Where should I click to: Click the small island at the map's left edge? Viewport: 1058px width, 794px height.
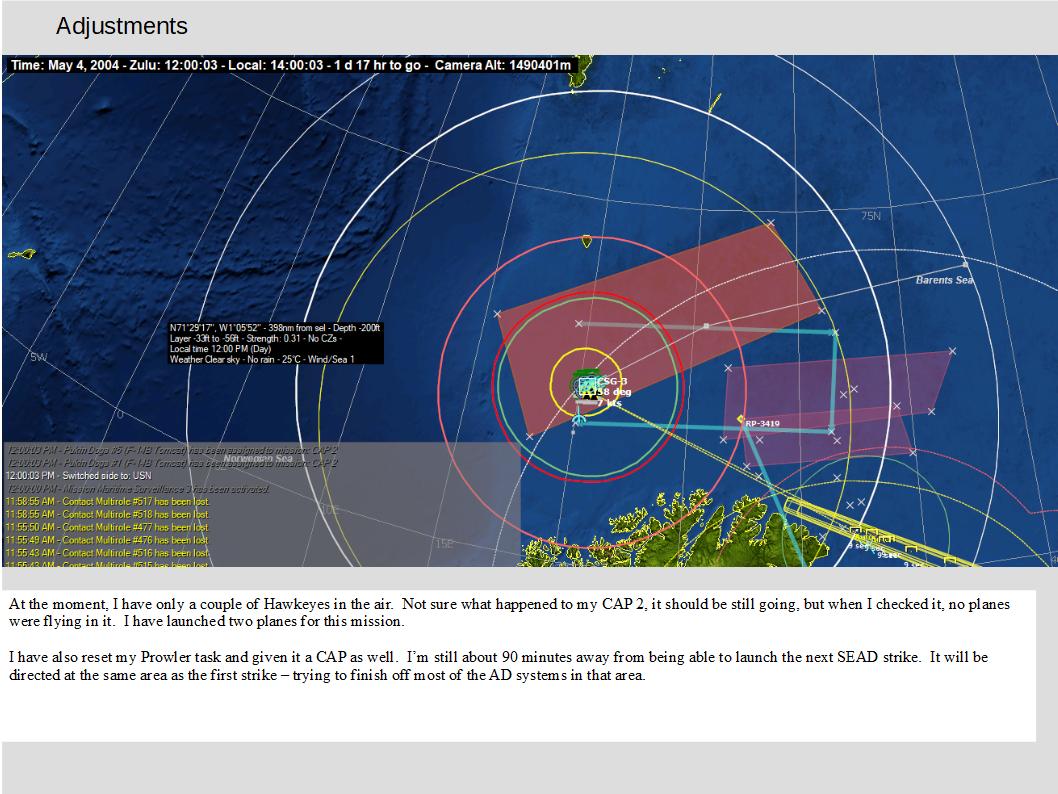(x=21, y=254)
